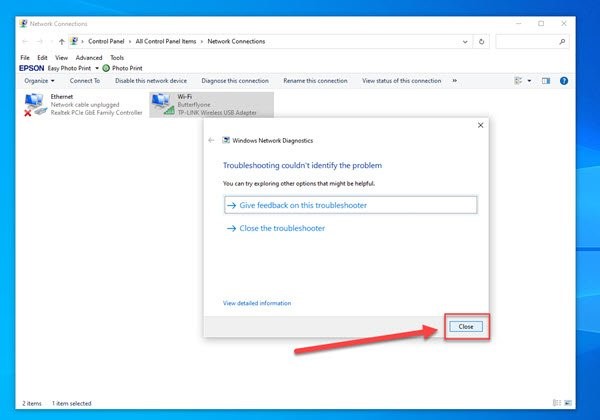The image size is (600, 420).
Task: Open the view options dropdown arrow
Action: [529, 81]
